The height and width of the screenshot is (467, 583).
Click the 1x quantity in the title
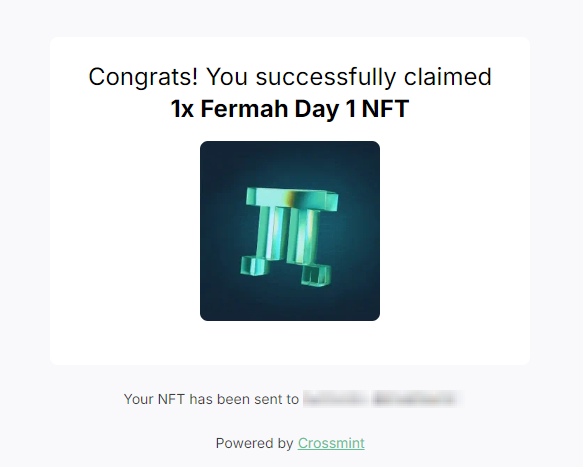(182, 109)
